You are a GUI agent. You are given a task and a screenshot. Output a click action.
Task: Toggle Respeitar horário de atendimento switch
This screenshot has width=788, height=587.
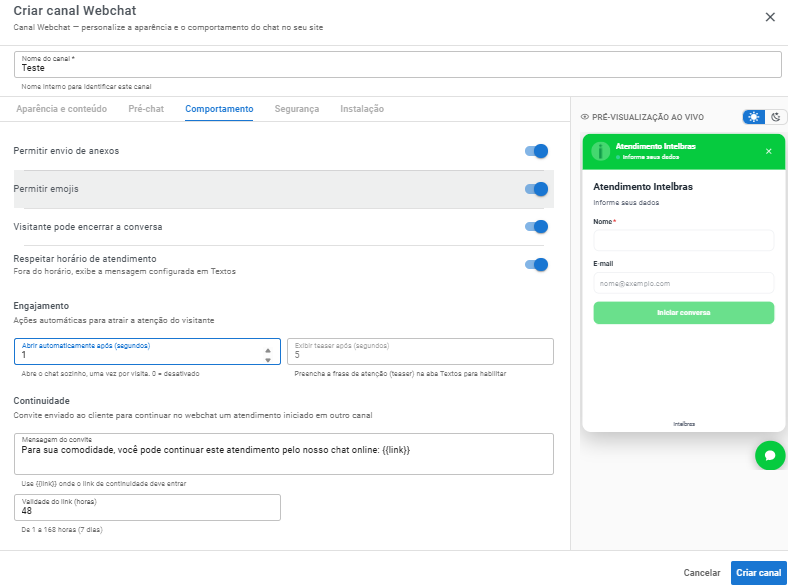point(536,264)
